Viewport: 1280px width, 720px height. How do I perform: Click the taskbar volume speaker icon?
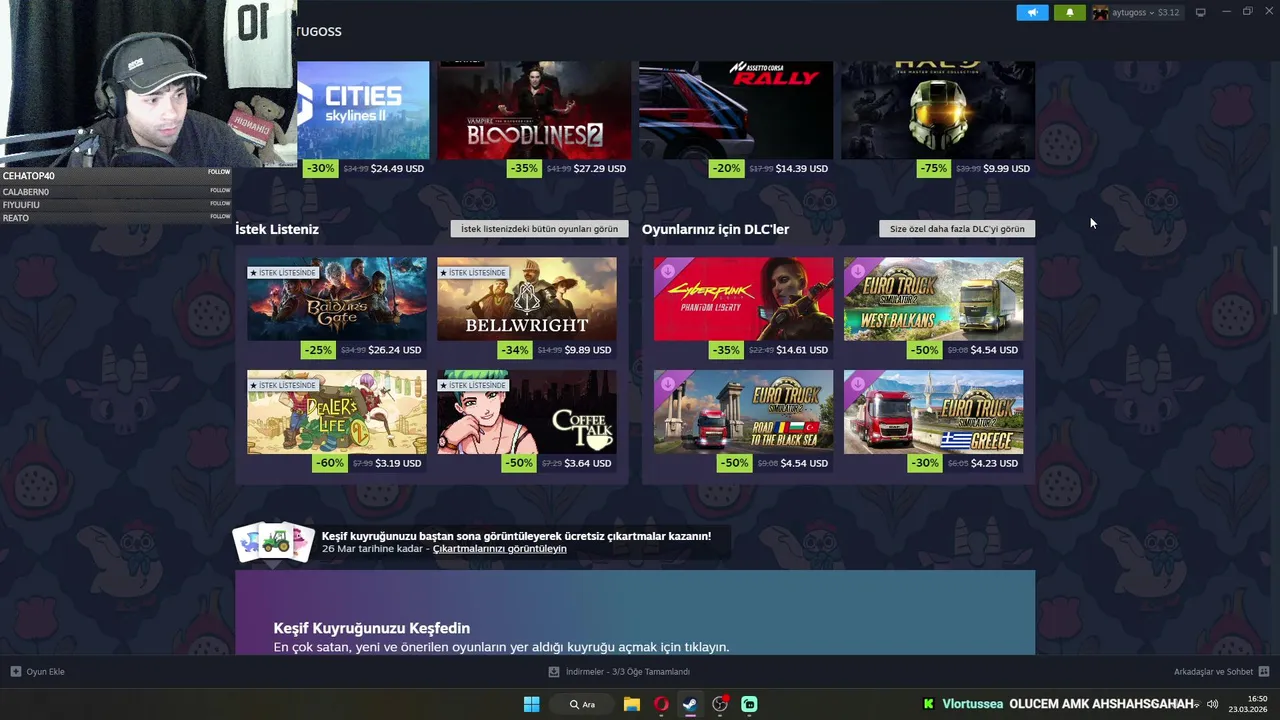1212,704
